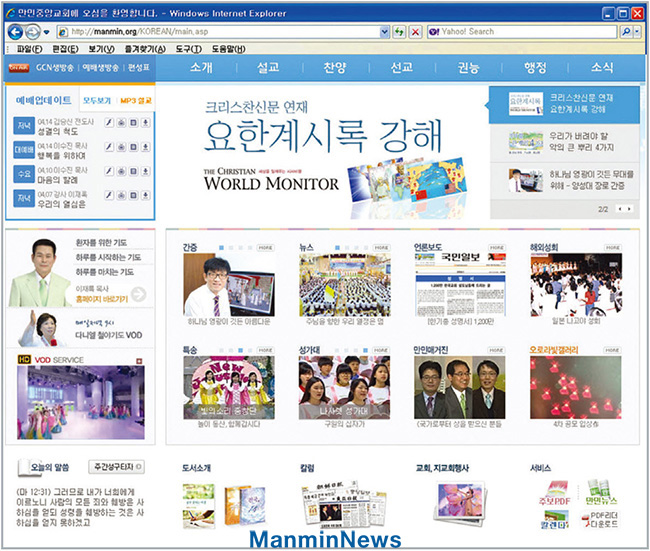Viewport: 650px width, 551px height.
Task: Open the 파일(F) menu
Action: (29, 49)
